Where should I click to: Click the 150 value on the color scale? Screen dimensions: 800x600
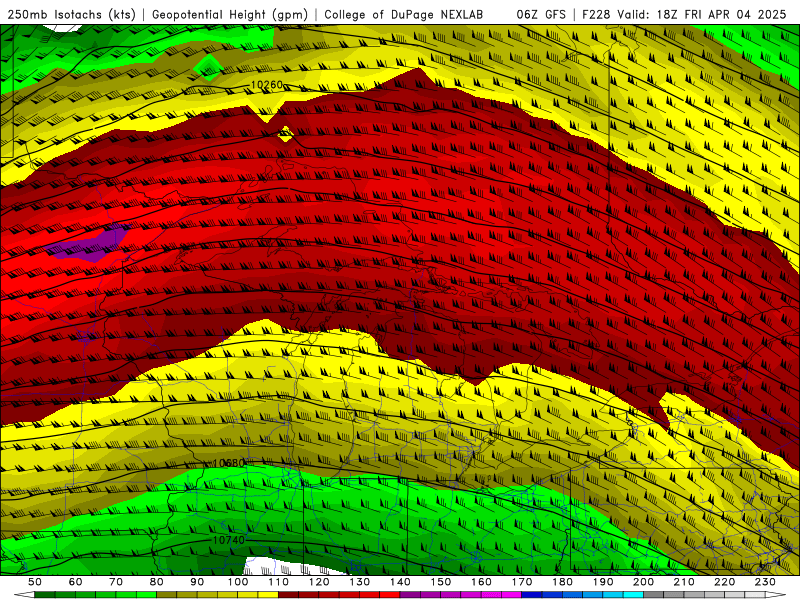pos(440,582)
